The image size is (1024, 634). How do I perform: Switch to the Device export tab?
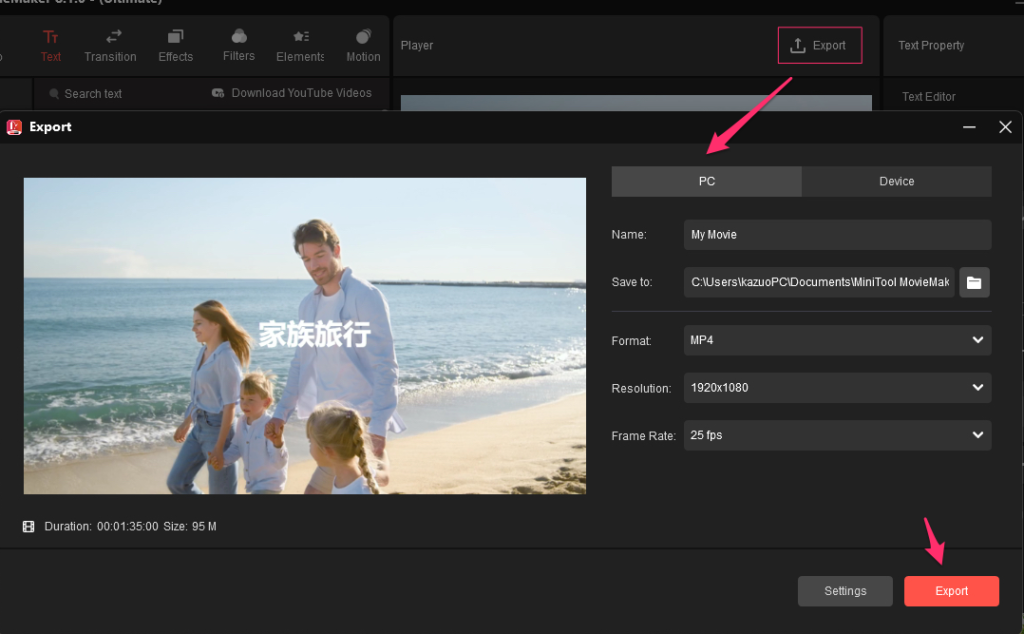tap(896, 181)
